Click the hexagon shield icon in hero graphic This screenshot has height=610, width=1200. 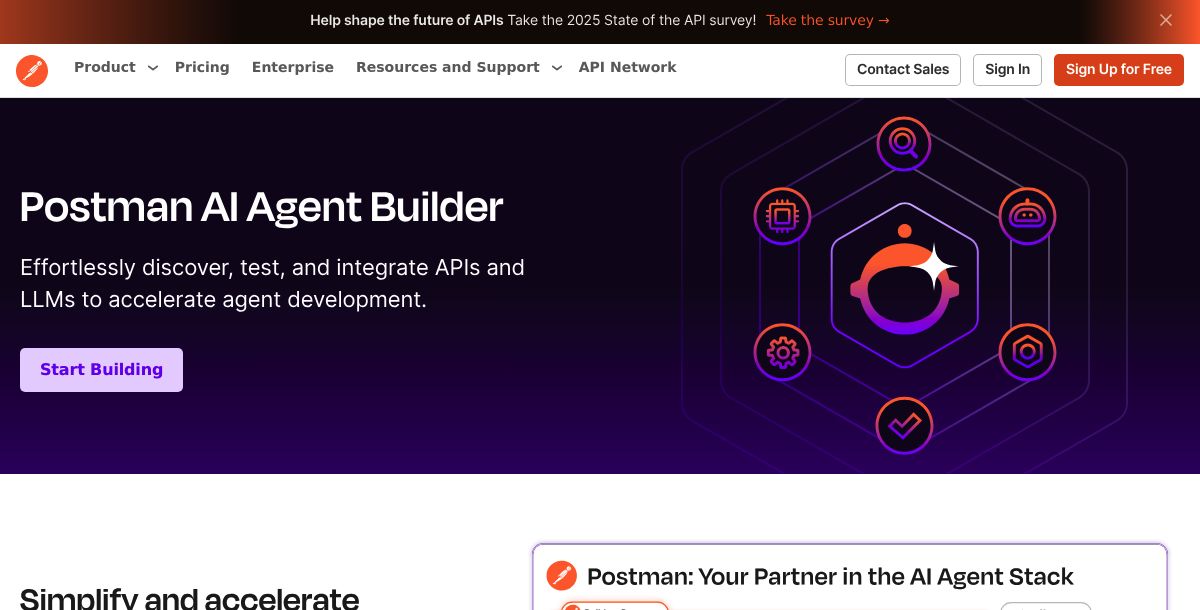[x=1027, y=352]
